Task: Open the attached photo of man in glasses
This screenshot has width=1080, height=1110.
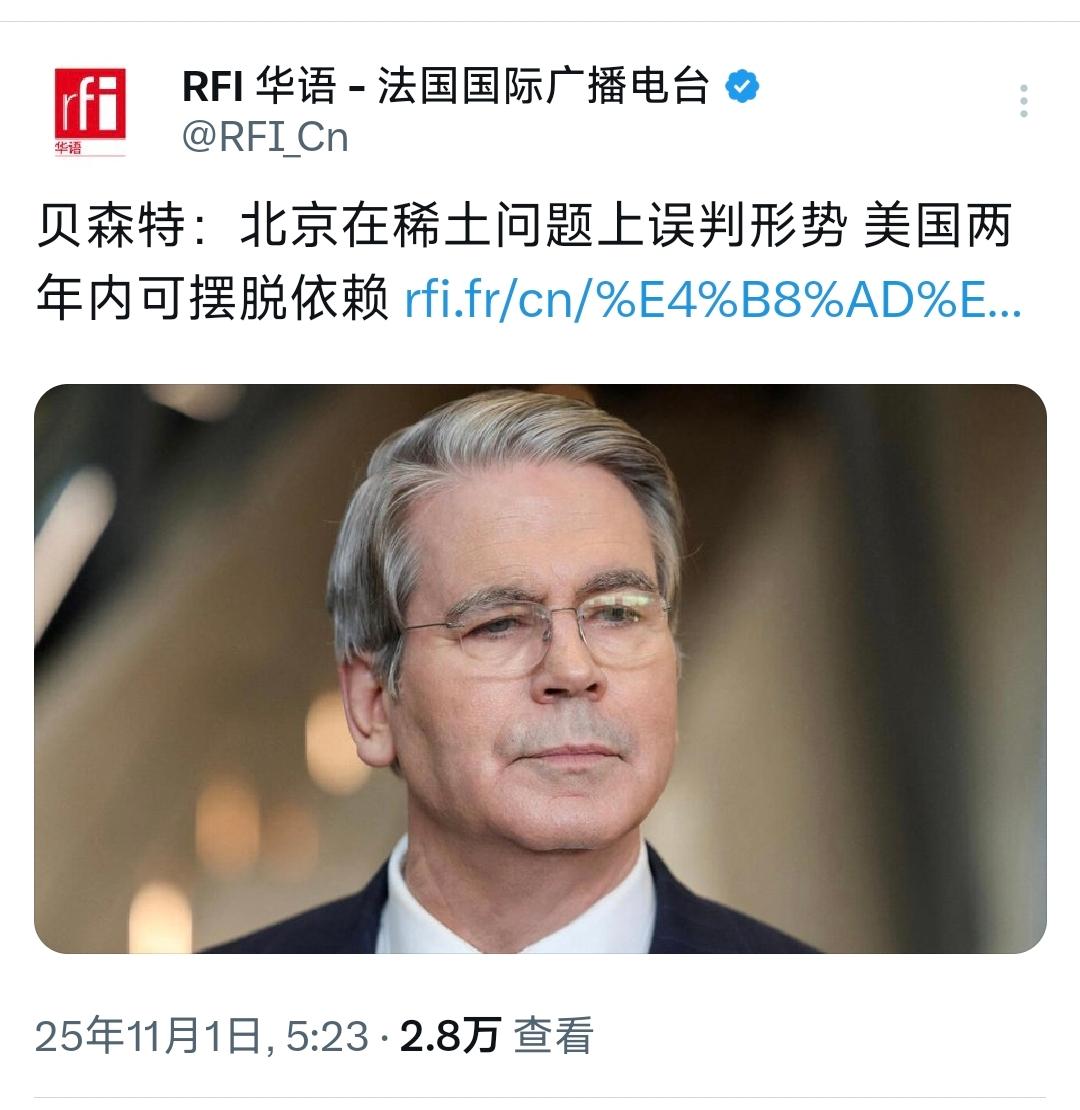Action: 540,668
